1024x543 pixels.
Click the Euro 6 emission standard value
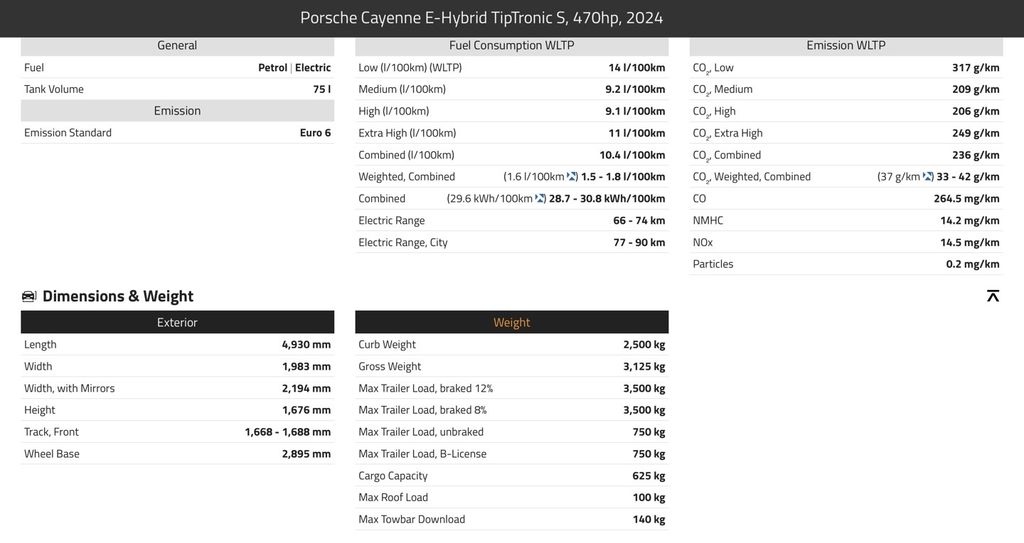tap(314, 133)
